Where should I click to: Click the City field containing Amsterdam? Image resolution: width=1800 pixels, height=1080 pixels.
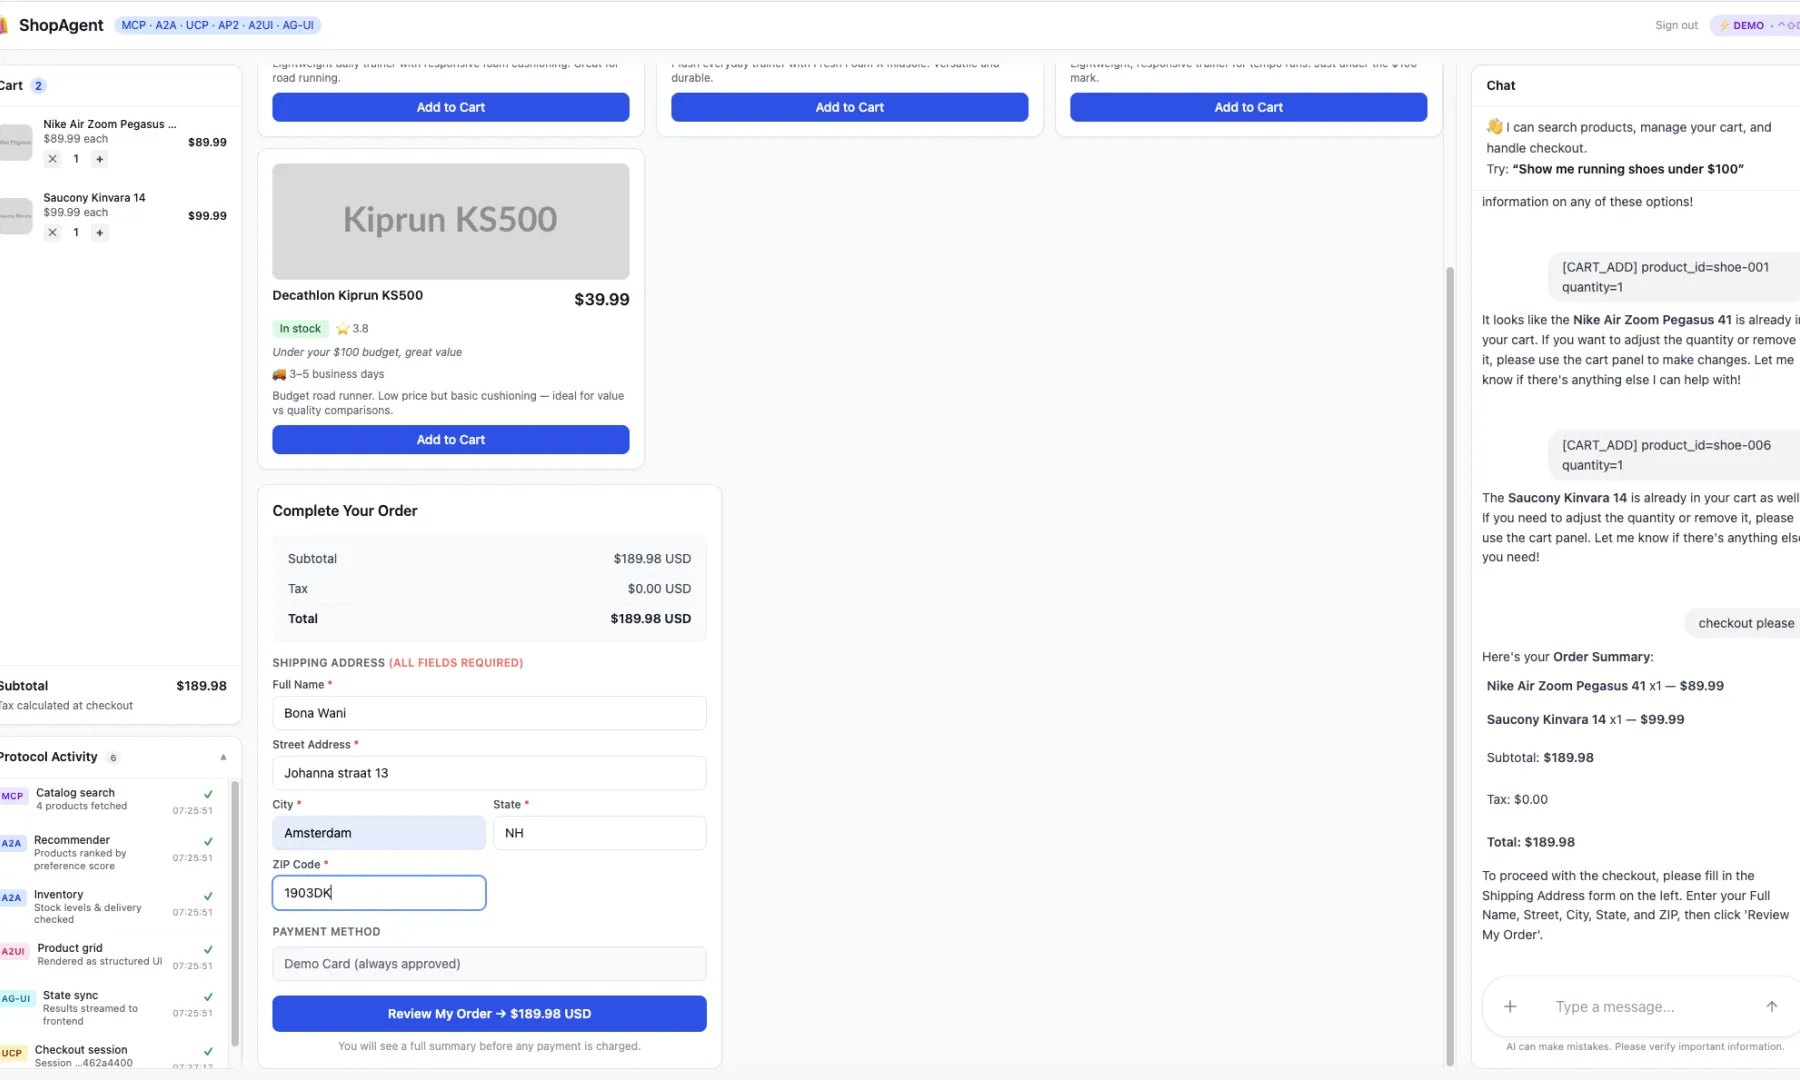pyautogui.click(x=379, y=833)
